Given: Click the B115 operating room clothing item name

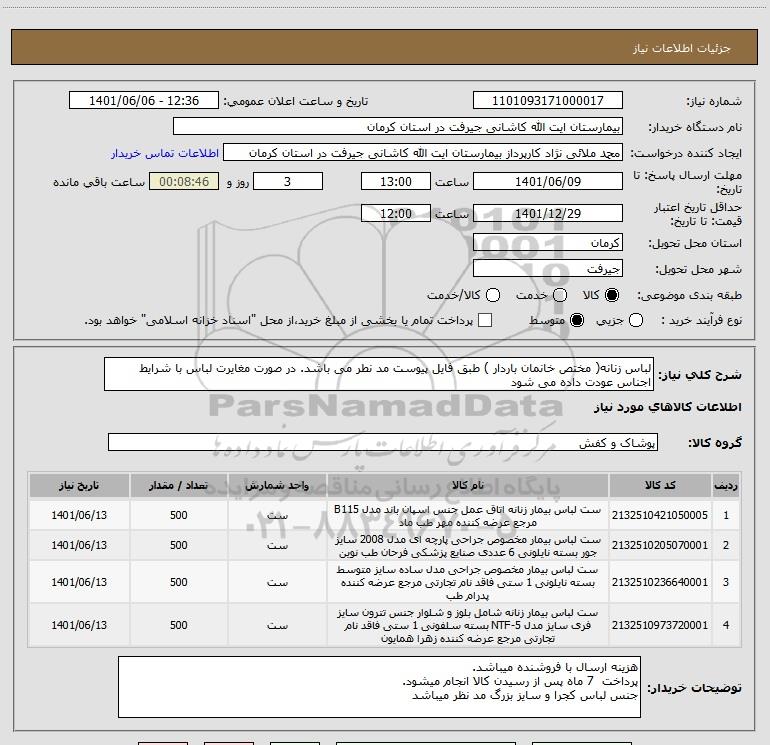Looking at the screenshot, I should click(x=468, y=516).
